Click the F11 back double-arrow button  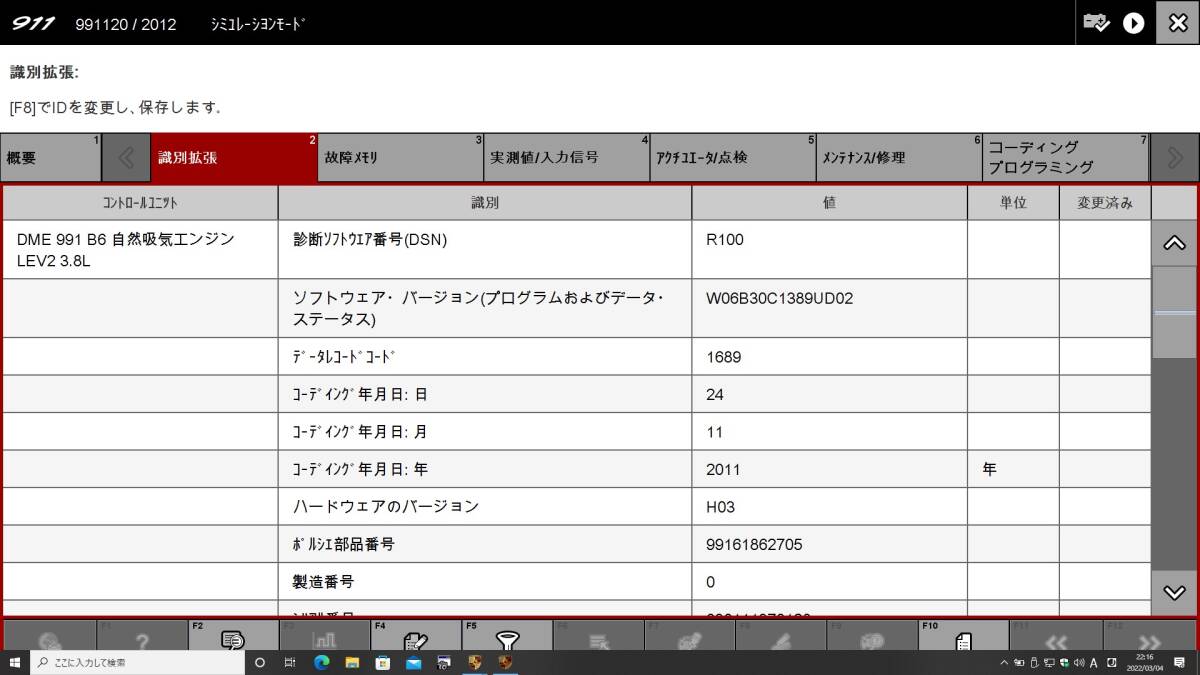(1056, 637)
